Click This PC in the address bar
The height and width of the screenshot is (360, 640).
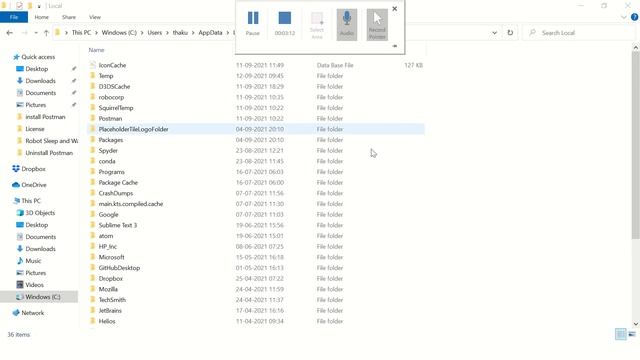(81, 33)
